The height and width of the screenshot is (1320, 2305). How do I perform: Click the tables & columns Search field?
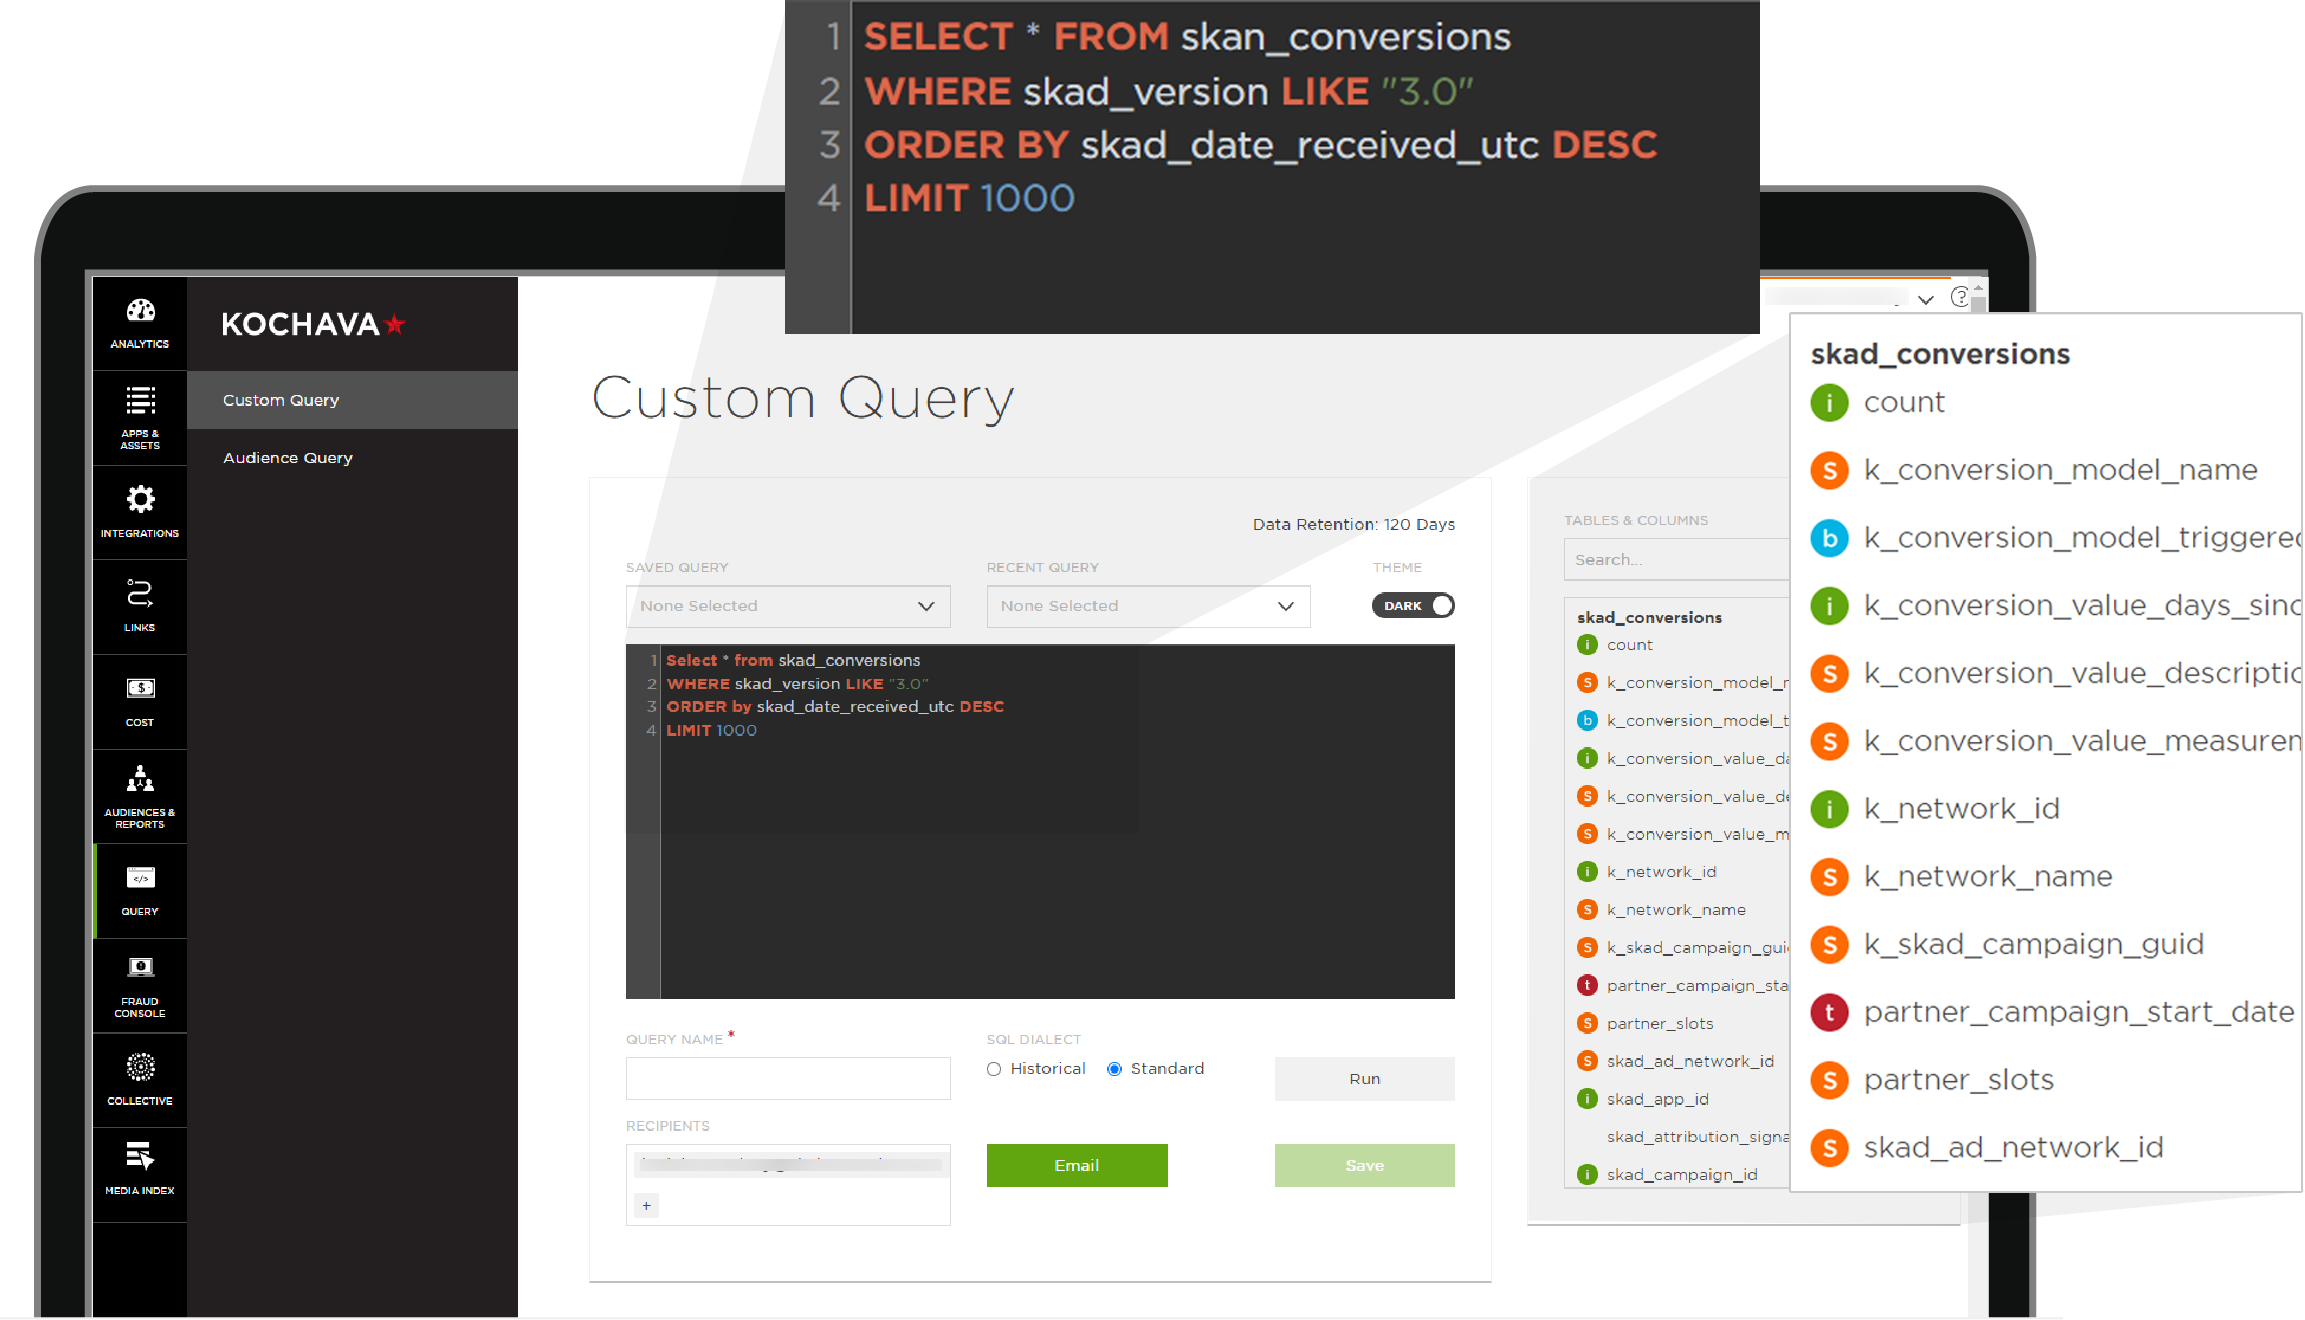pos(1677,560)
